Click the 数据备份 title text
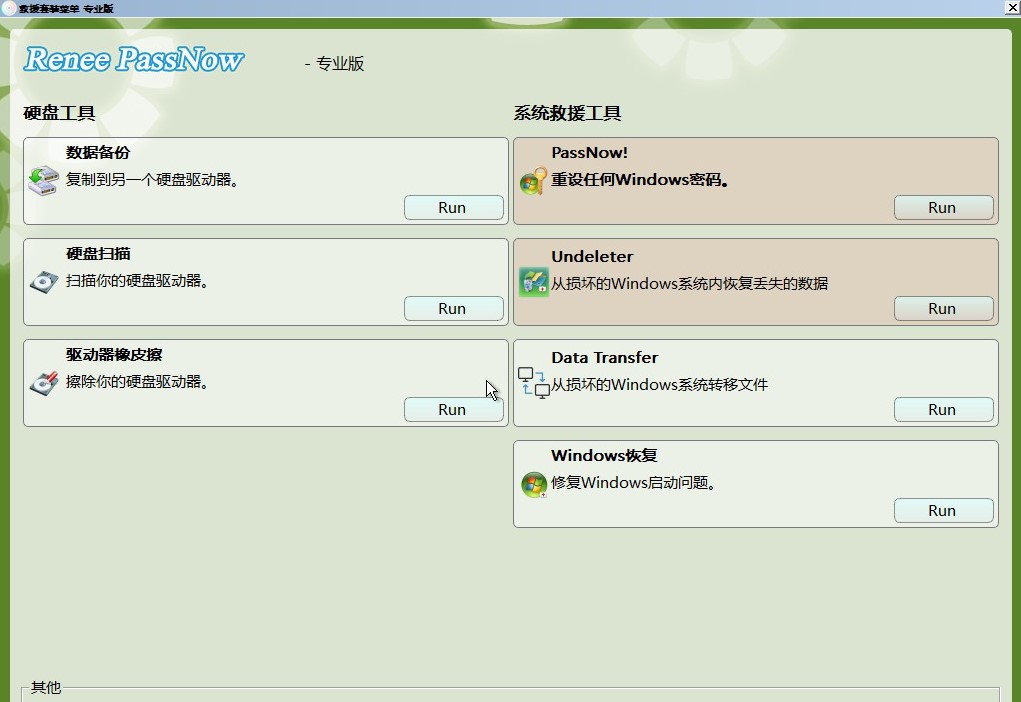The height and width of the screenshot is (702, 1021). pyautogui.click(x=98, y=152)
